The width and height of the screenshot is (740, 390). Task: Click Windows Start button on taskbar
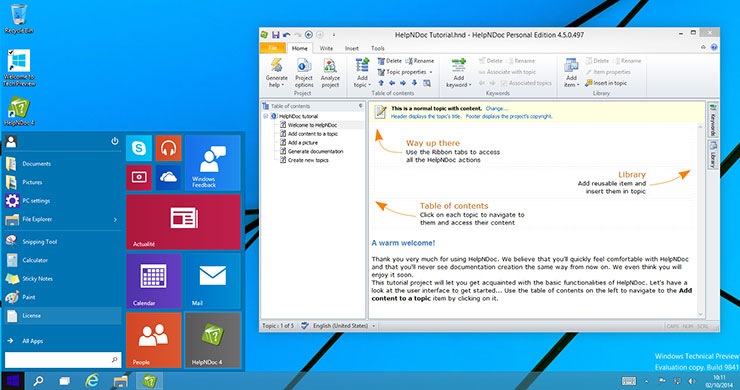click(12, 381)
